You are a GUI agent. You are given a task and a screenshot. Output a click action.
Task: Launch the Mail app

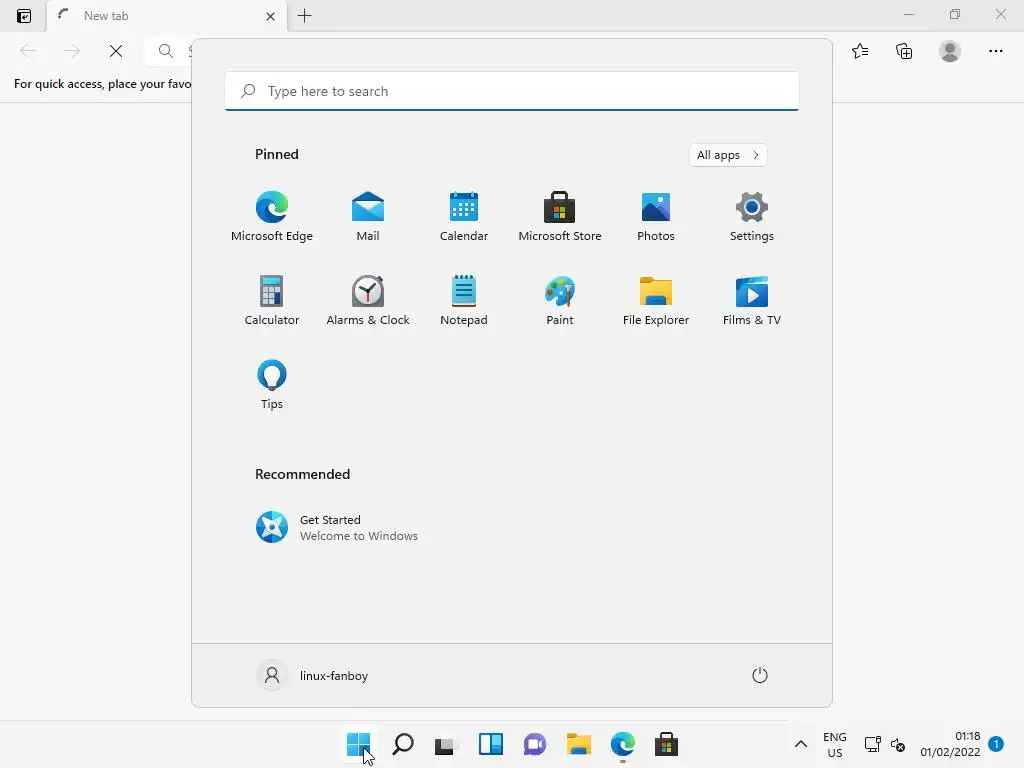pos(368,216)
